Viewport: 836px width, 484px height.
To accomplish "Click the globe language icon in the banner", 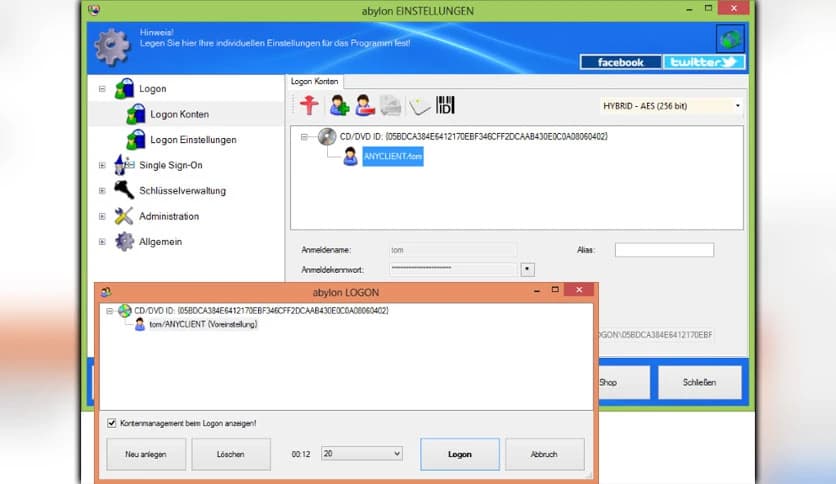I will point(730,39).
